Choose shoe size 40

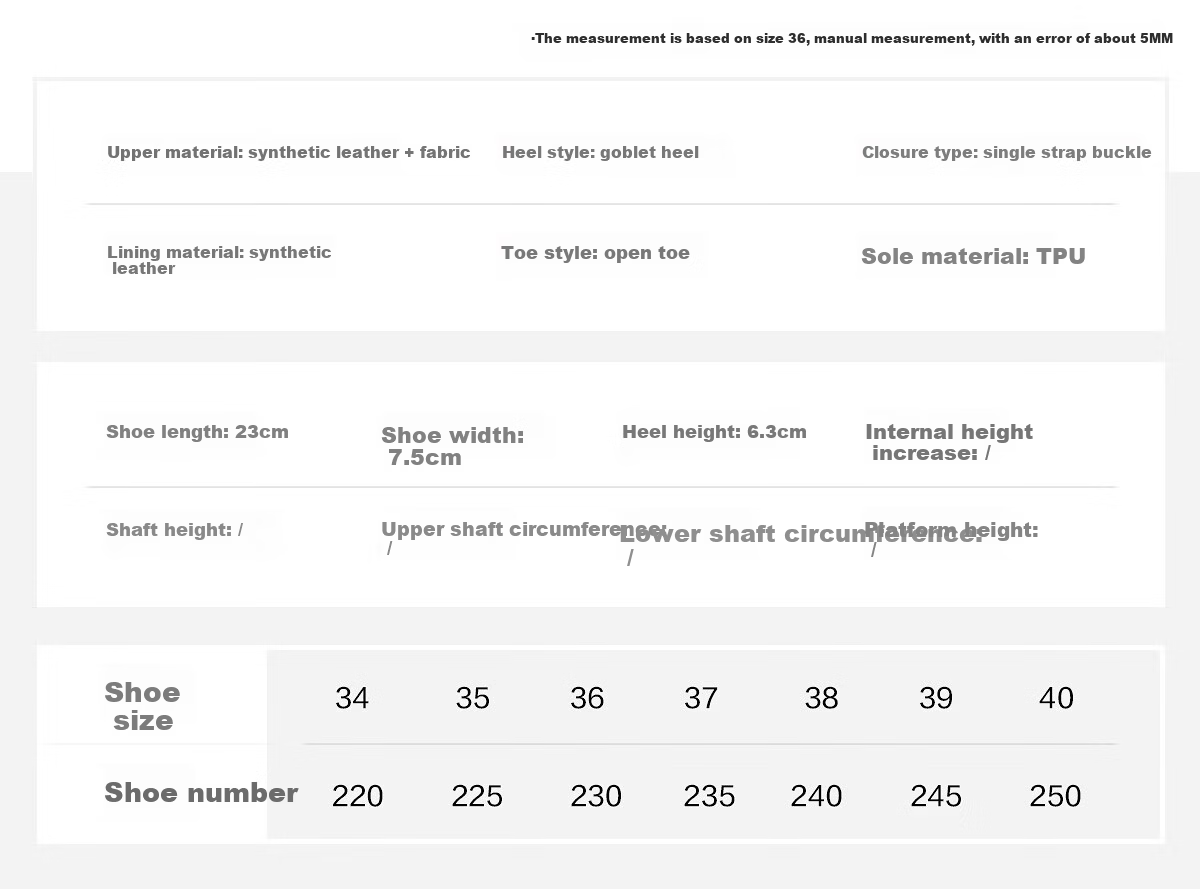1056,698
